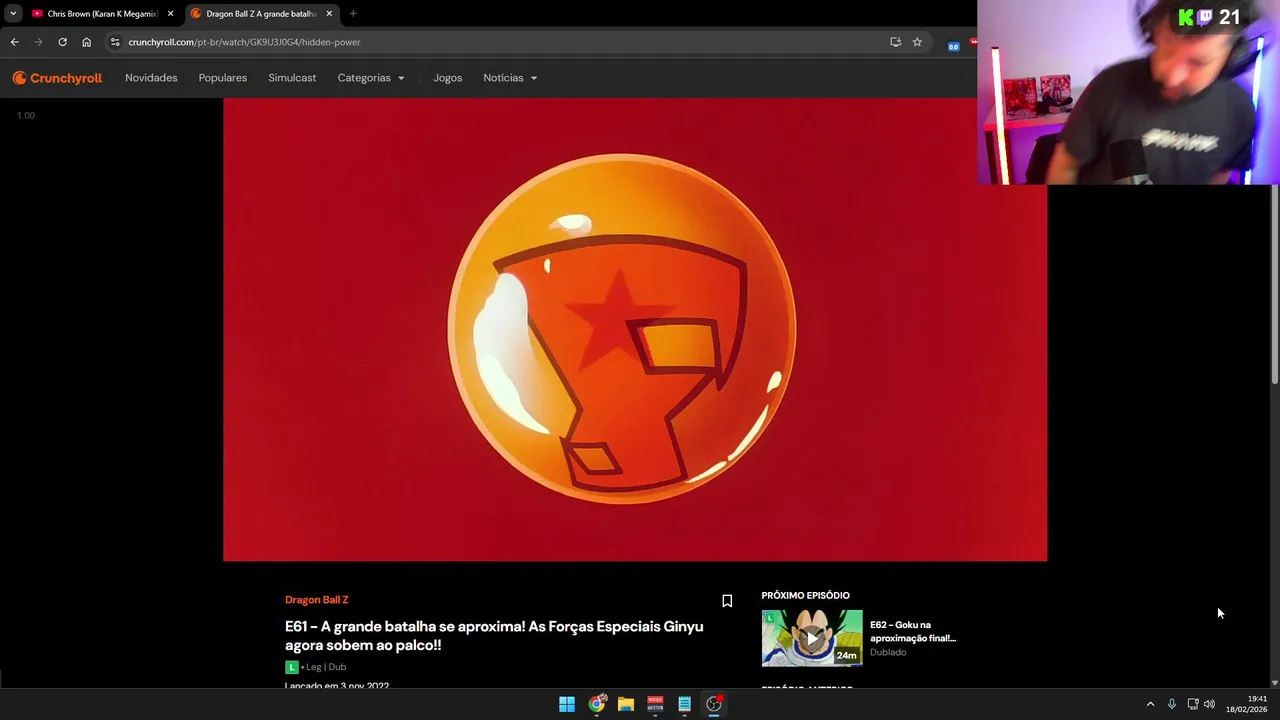Select the Dragon Ball Z Crunchyroll tab

[262, 14]
